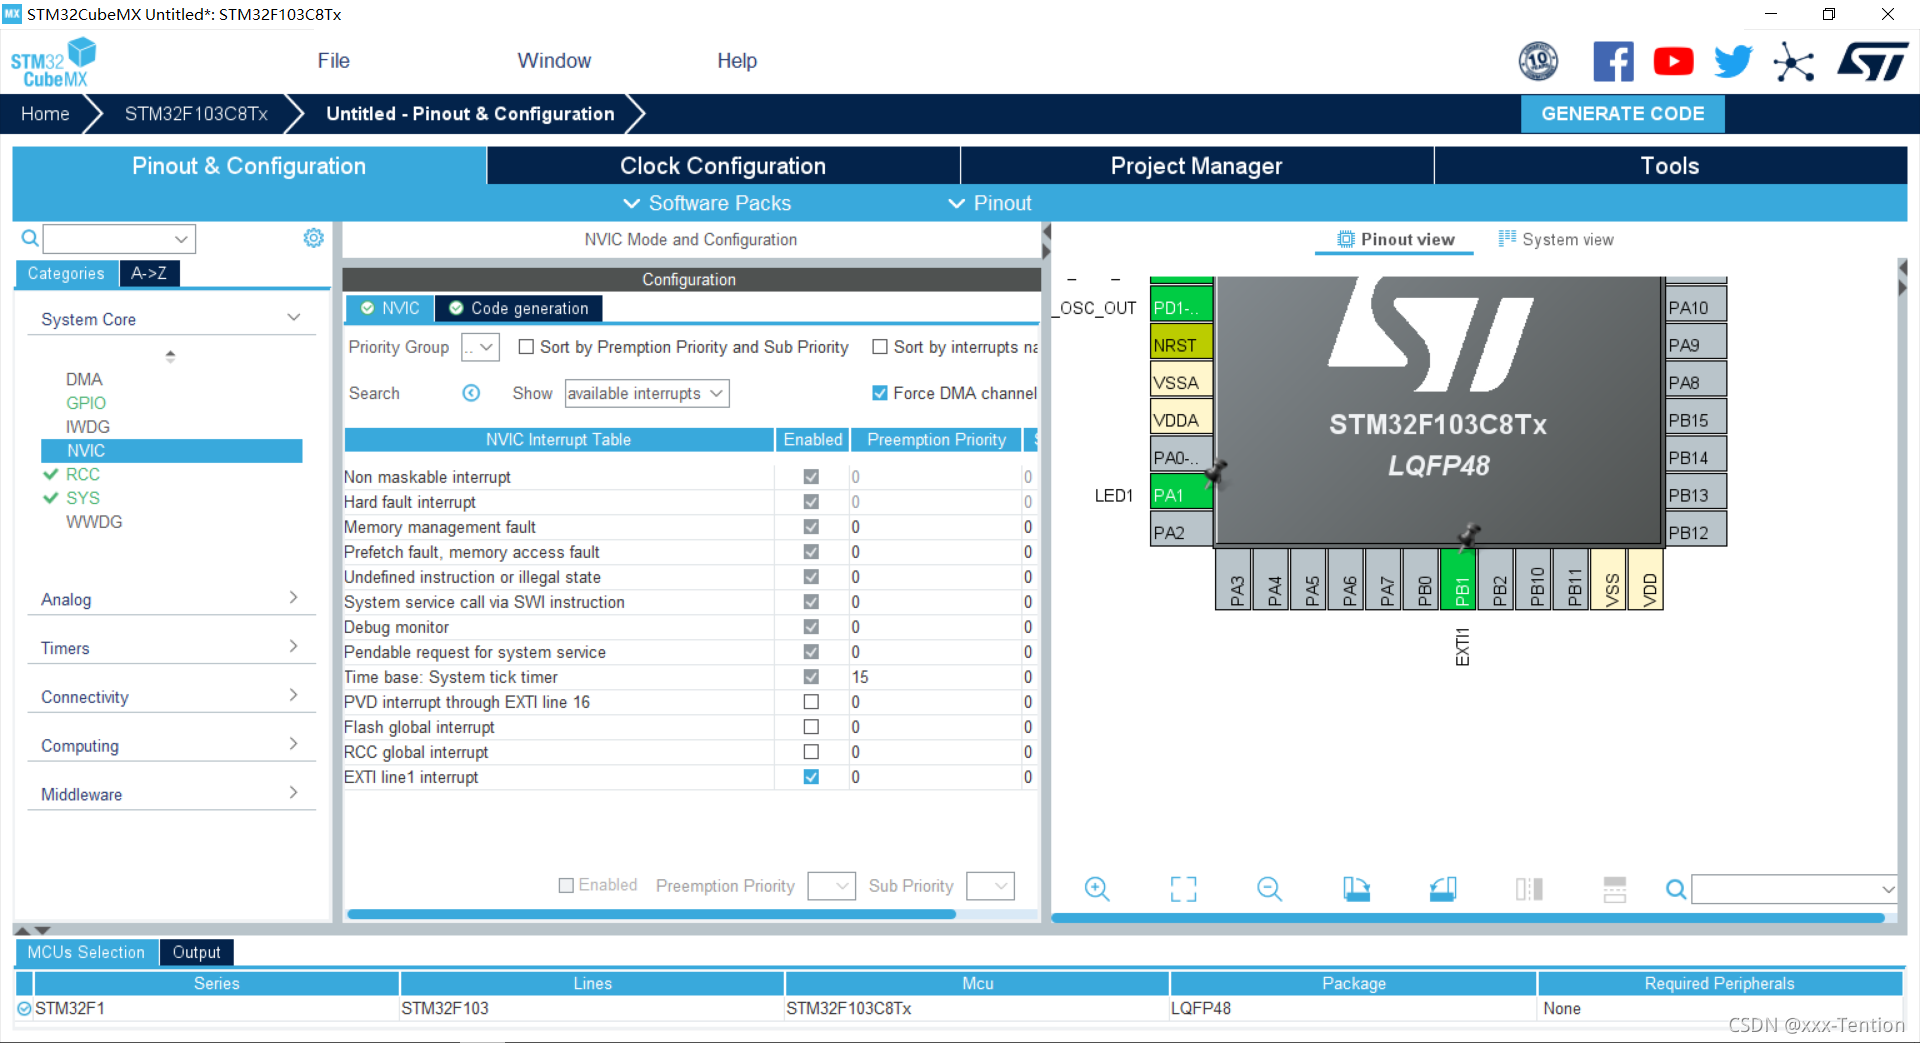This screenshot has height=1043, width=1920.
Task: Enable RCC global interrupt checkbox
Action: pos(811,752)
